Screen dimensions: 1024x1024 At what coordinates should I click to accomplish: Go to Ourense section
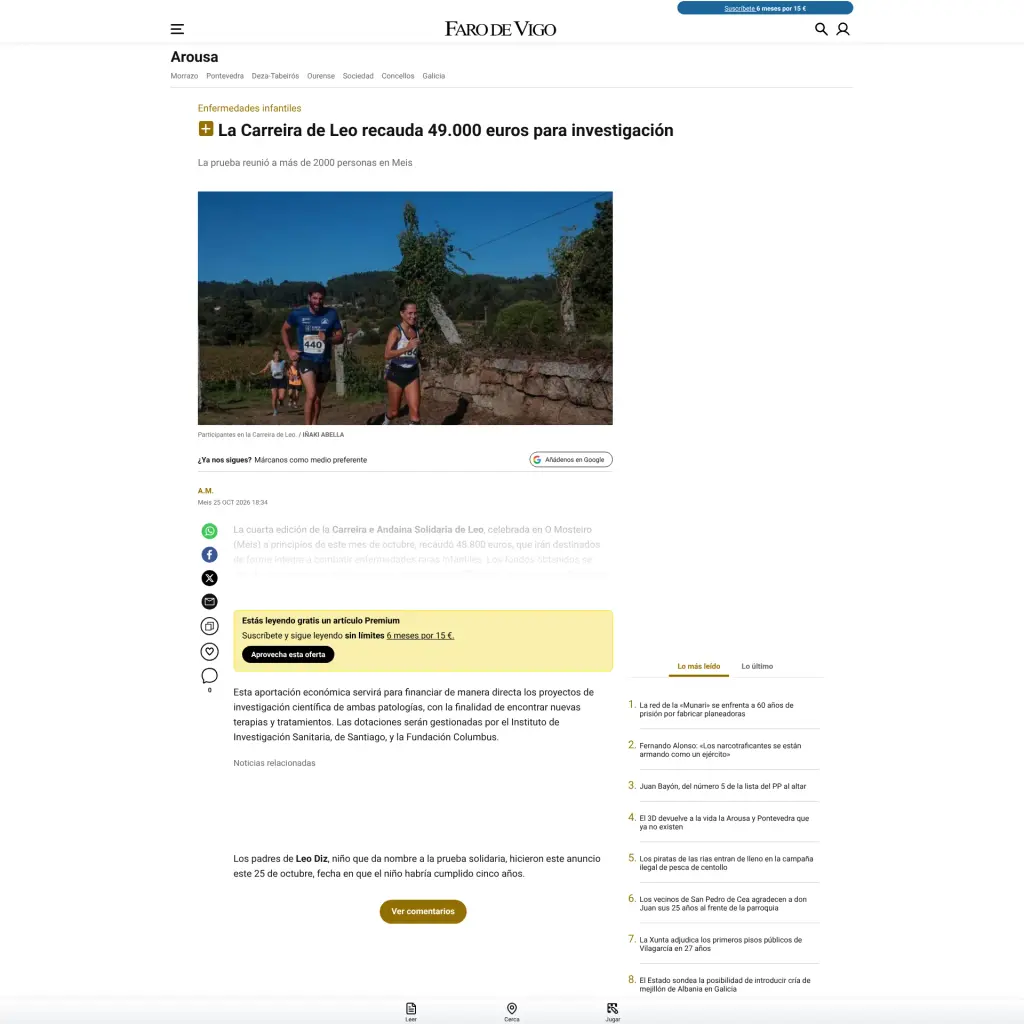(x=321, y=76)
